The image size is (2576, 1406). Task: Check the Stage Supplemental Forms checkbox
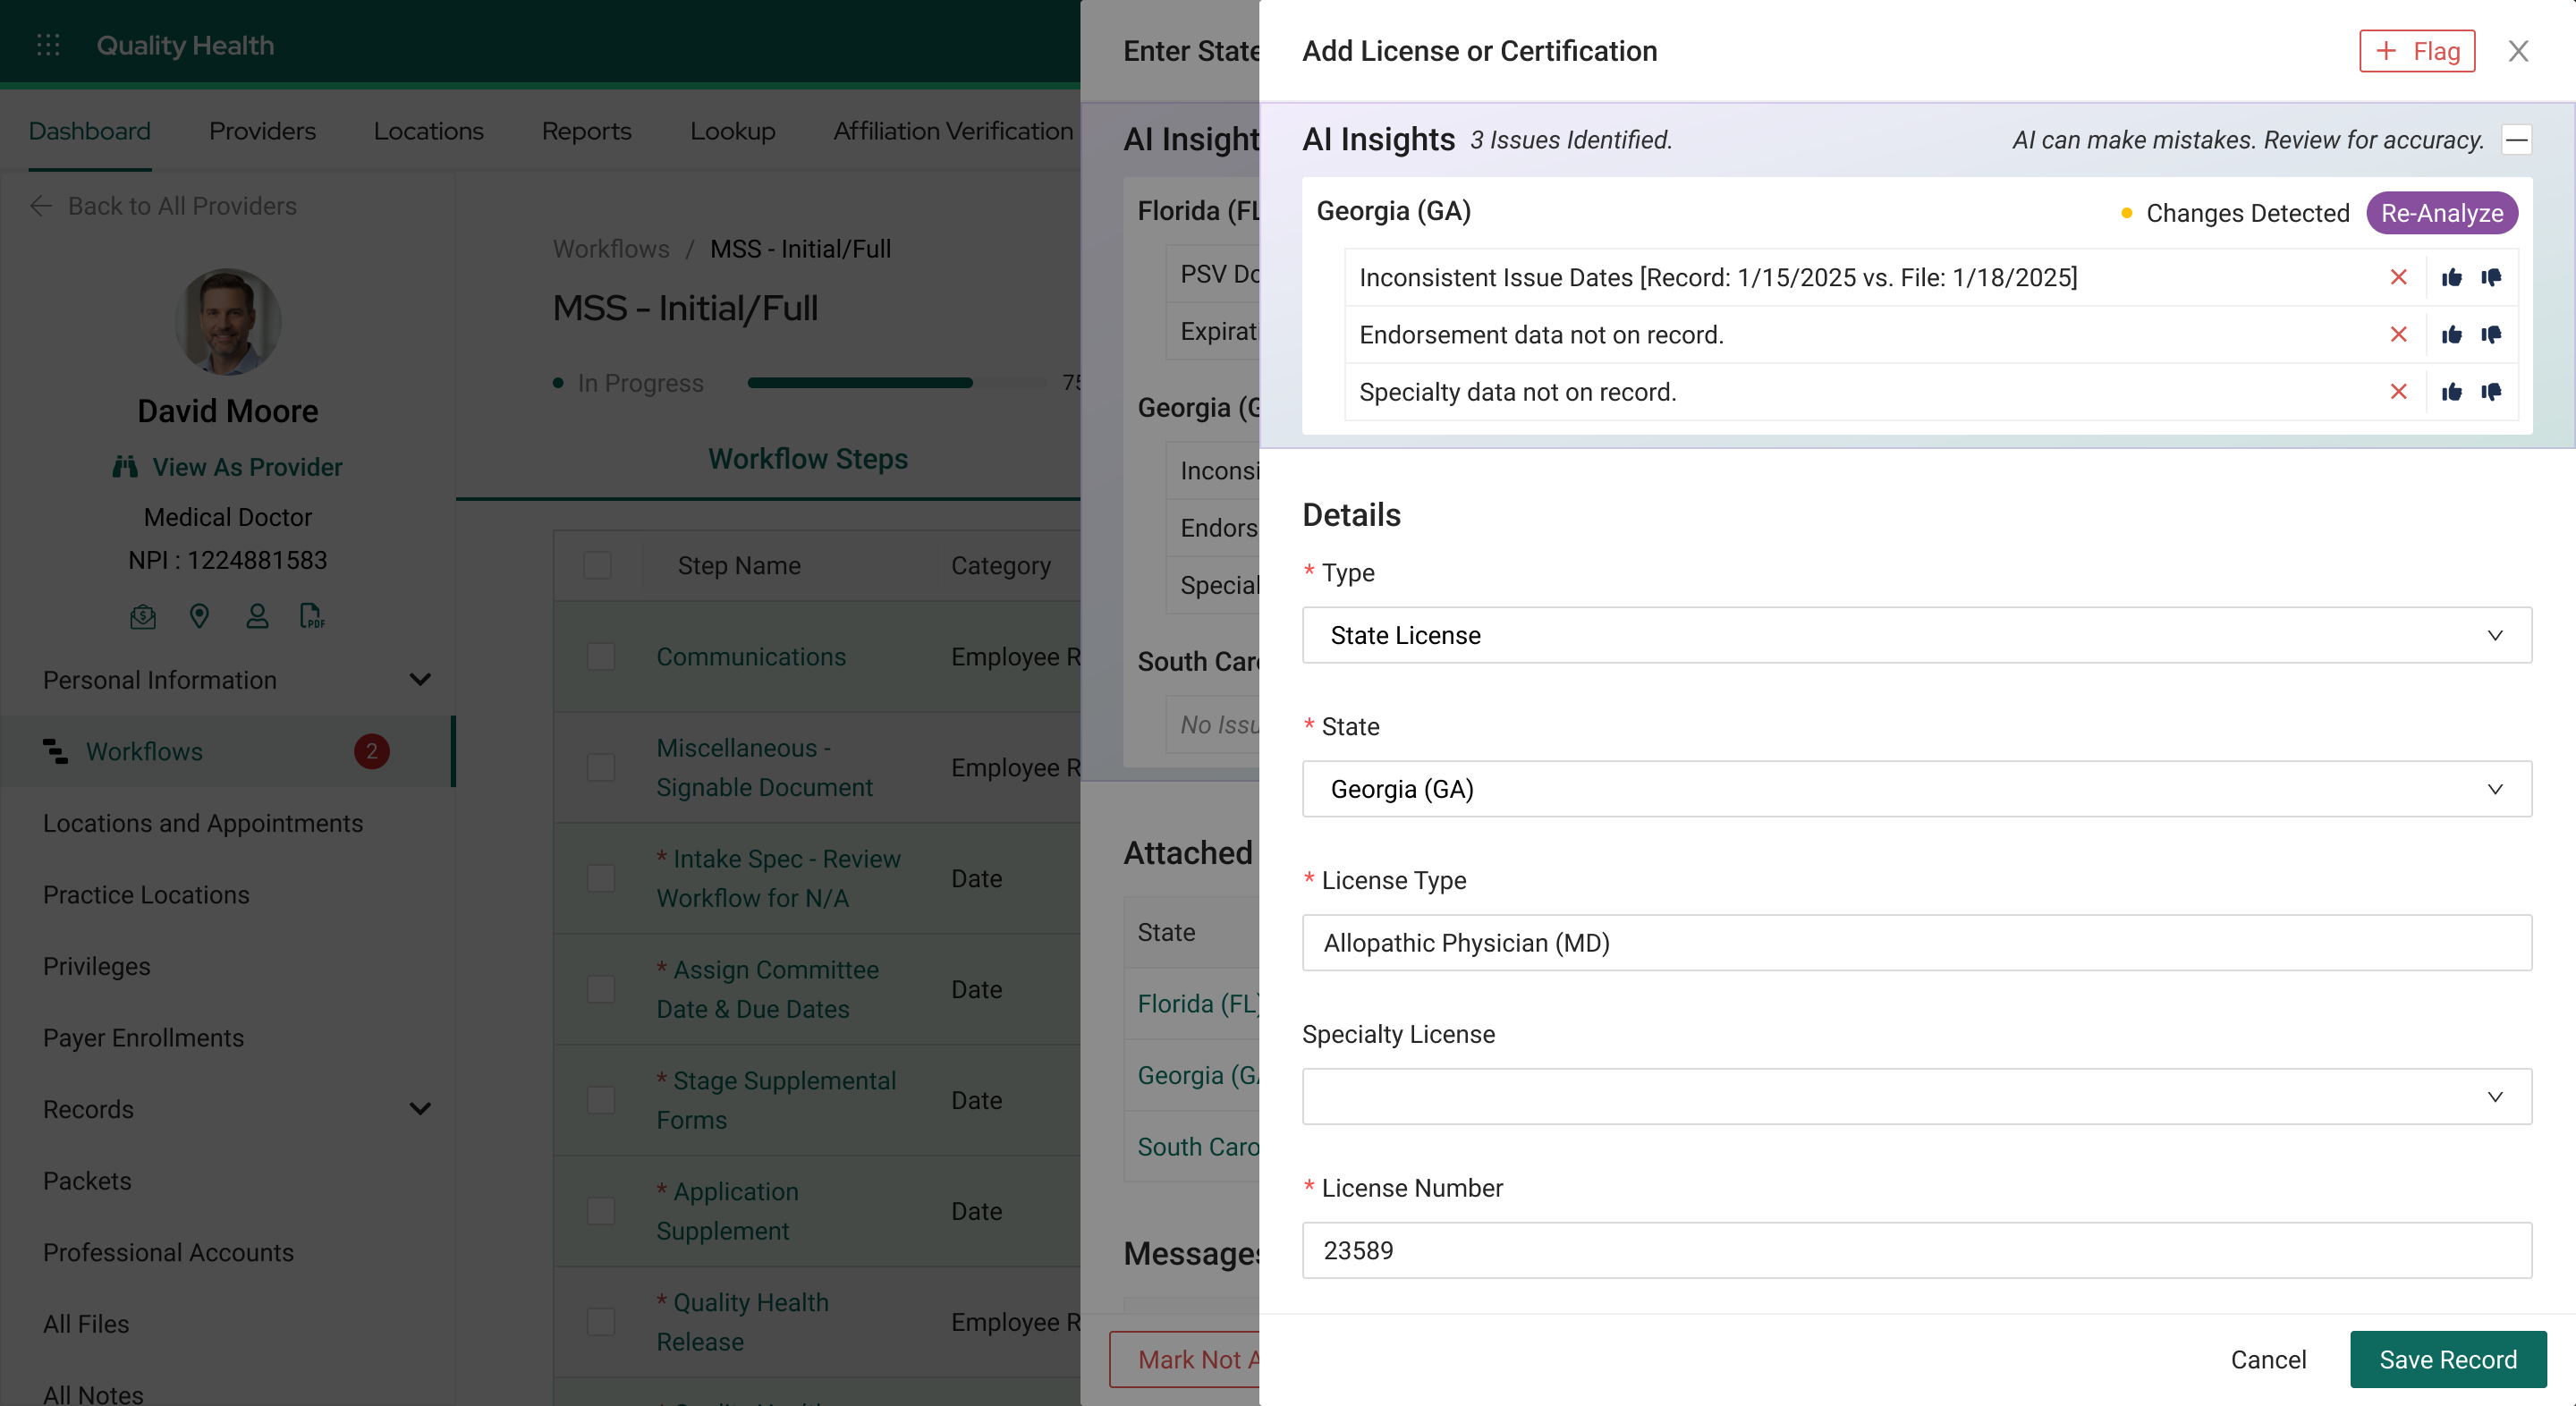point(601,1100)
